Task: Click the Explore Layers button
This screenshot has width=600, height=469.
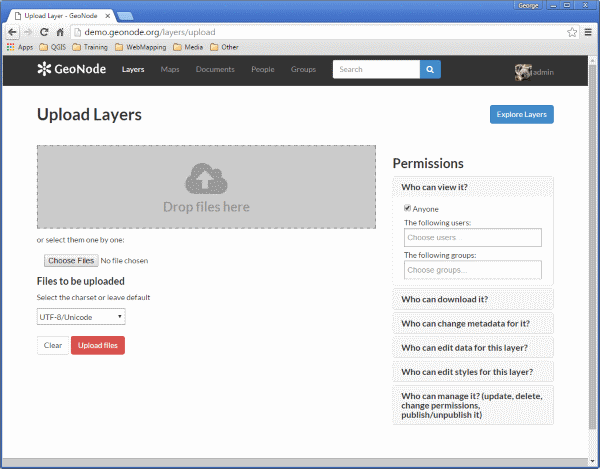Action: pos(522,114)
